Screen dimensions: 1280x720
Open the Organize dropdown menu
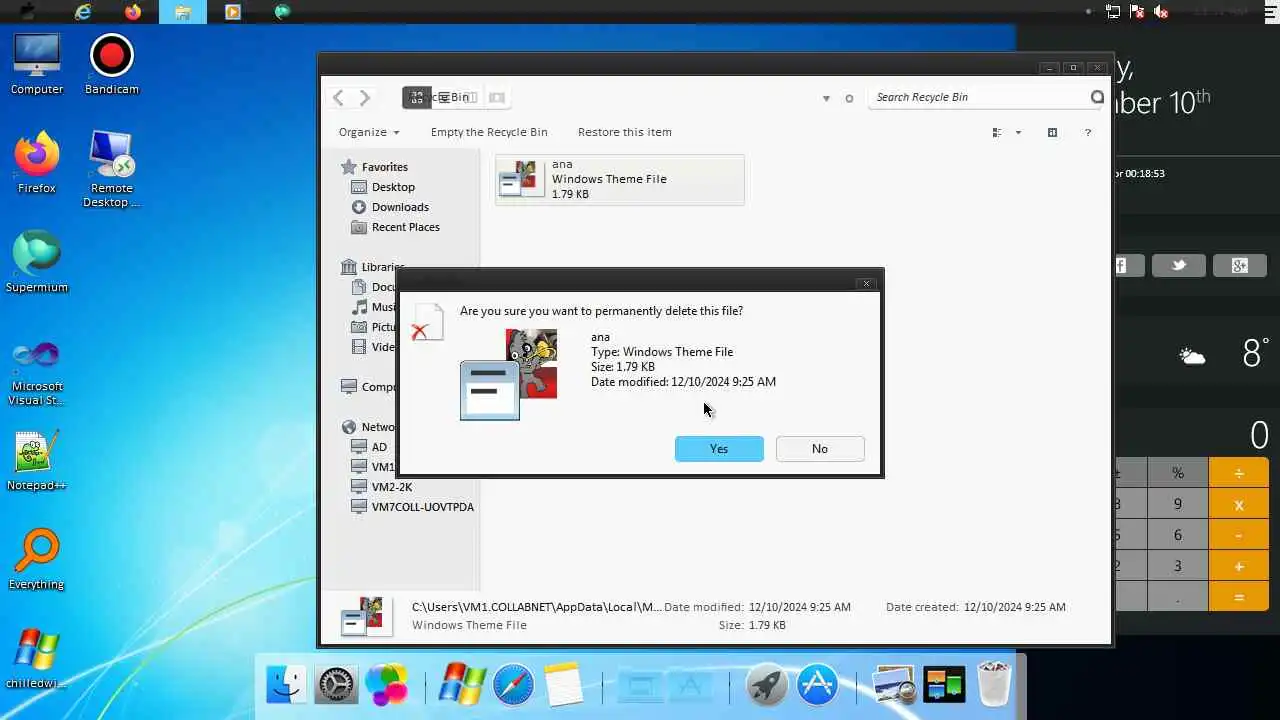pos(369,132)
